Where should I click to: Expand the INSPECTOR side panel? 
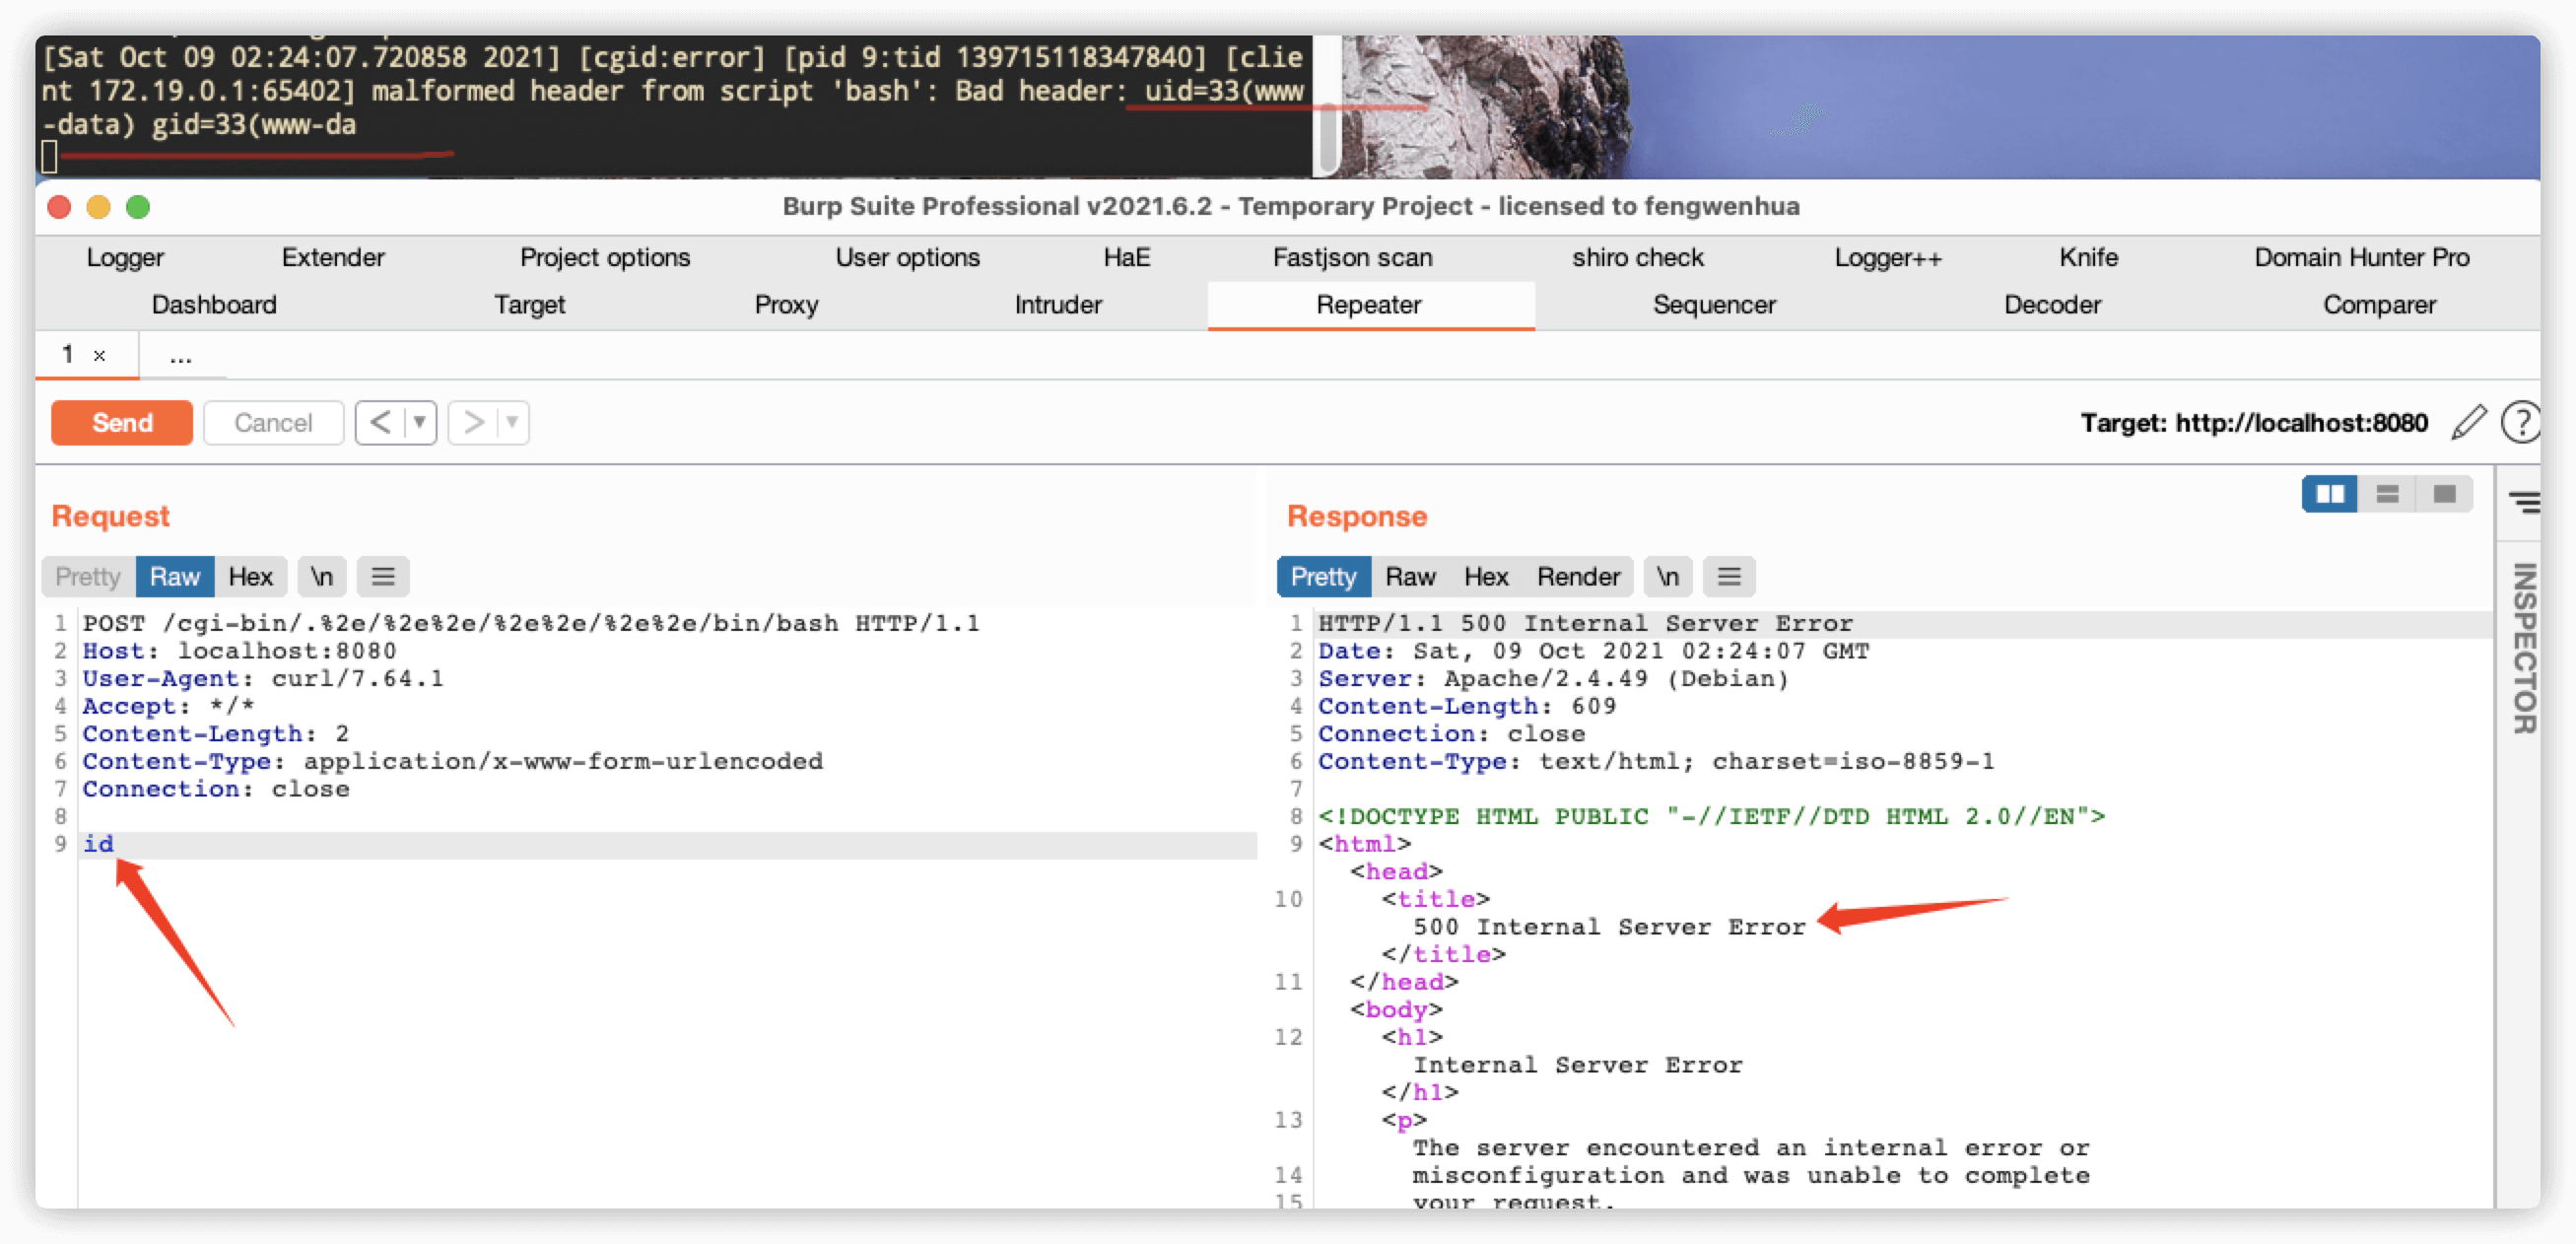2524,648
